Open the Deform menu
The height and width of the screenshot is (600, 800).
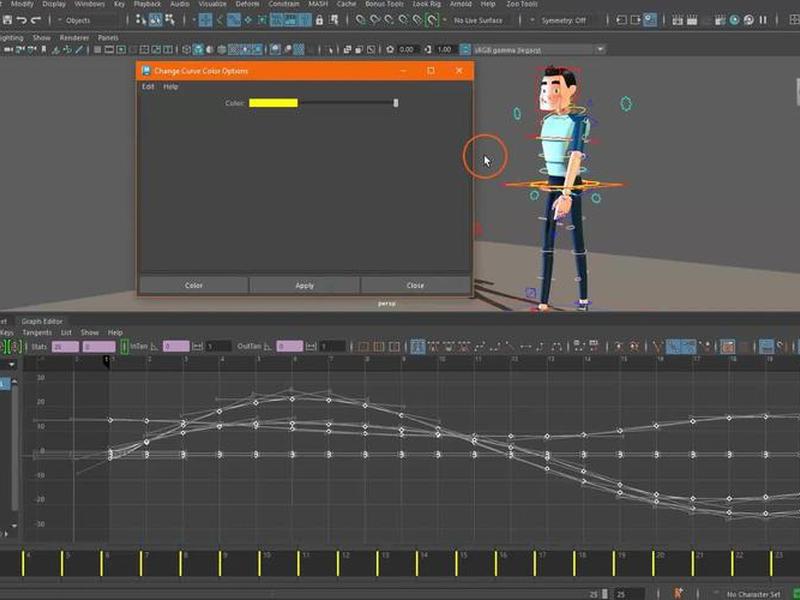coord(247,4)
